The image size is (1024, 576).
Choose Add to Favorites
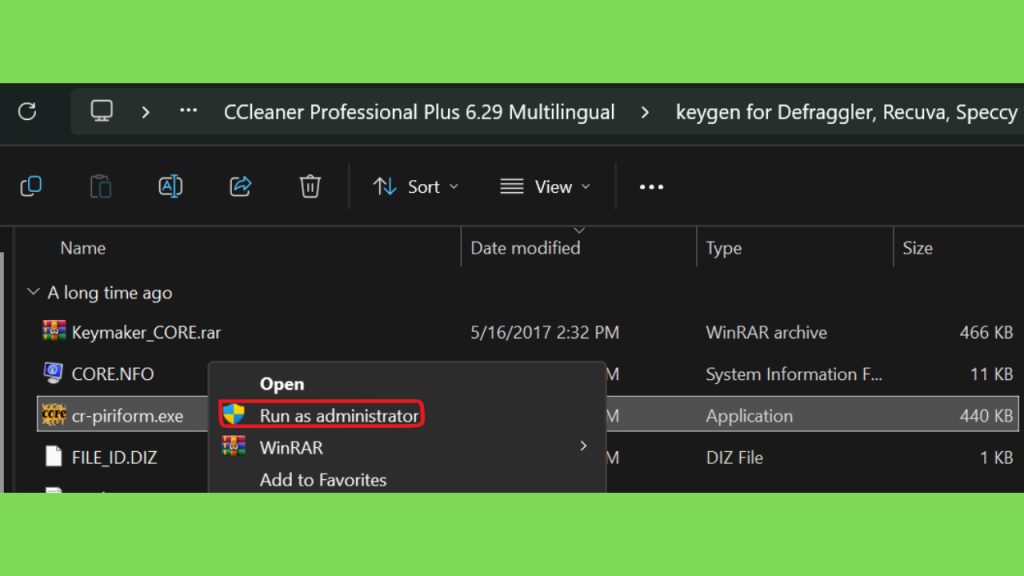pos(323,480)
